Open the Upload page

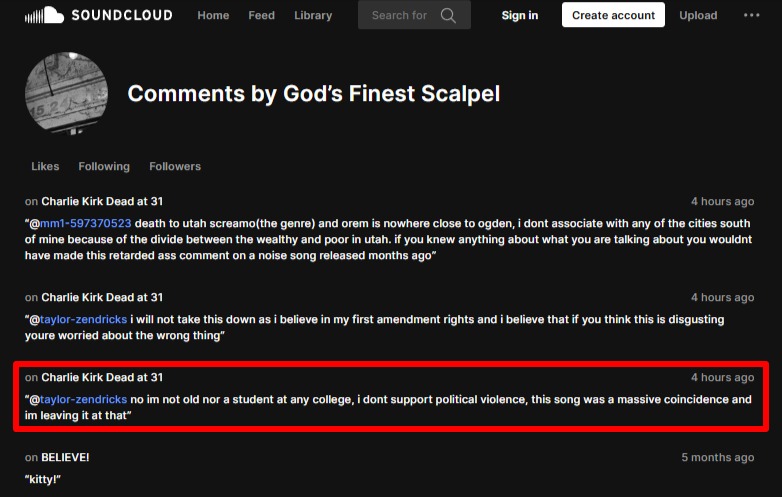point(698,15)
